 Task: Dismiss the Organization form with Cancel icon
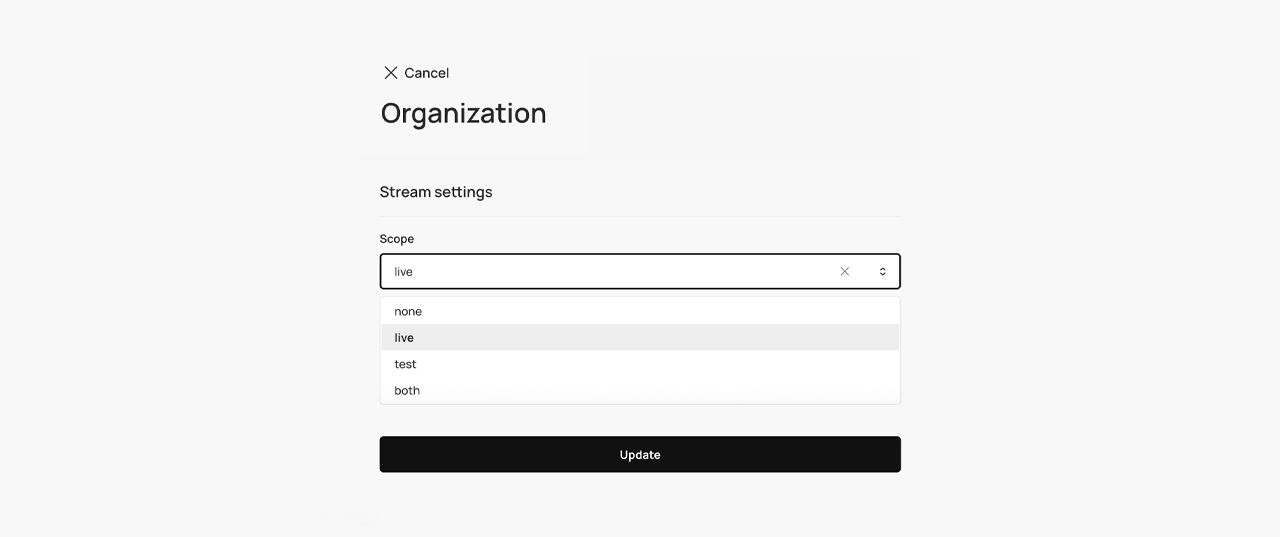pyautogui.click(x=390, y=73)
